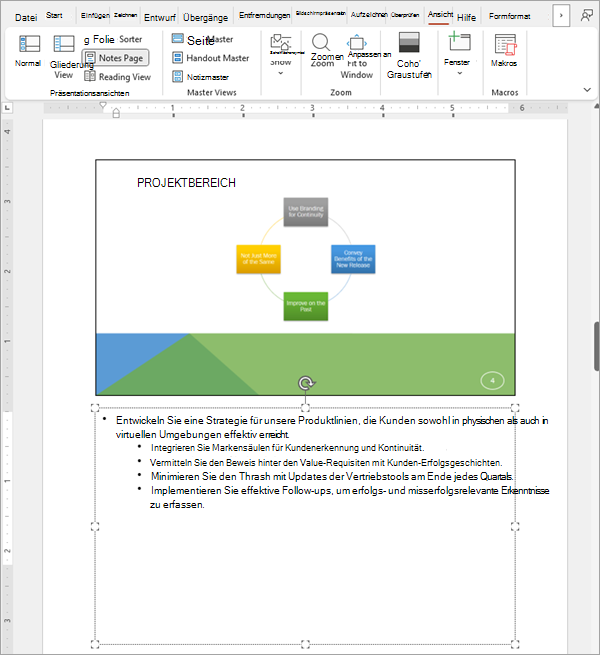Click the Präsentationsansichten group label

pyautogui.click(x=89, y=93)
